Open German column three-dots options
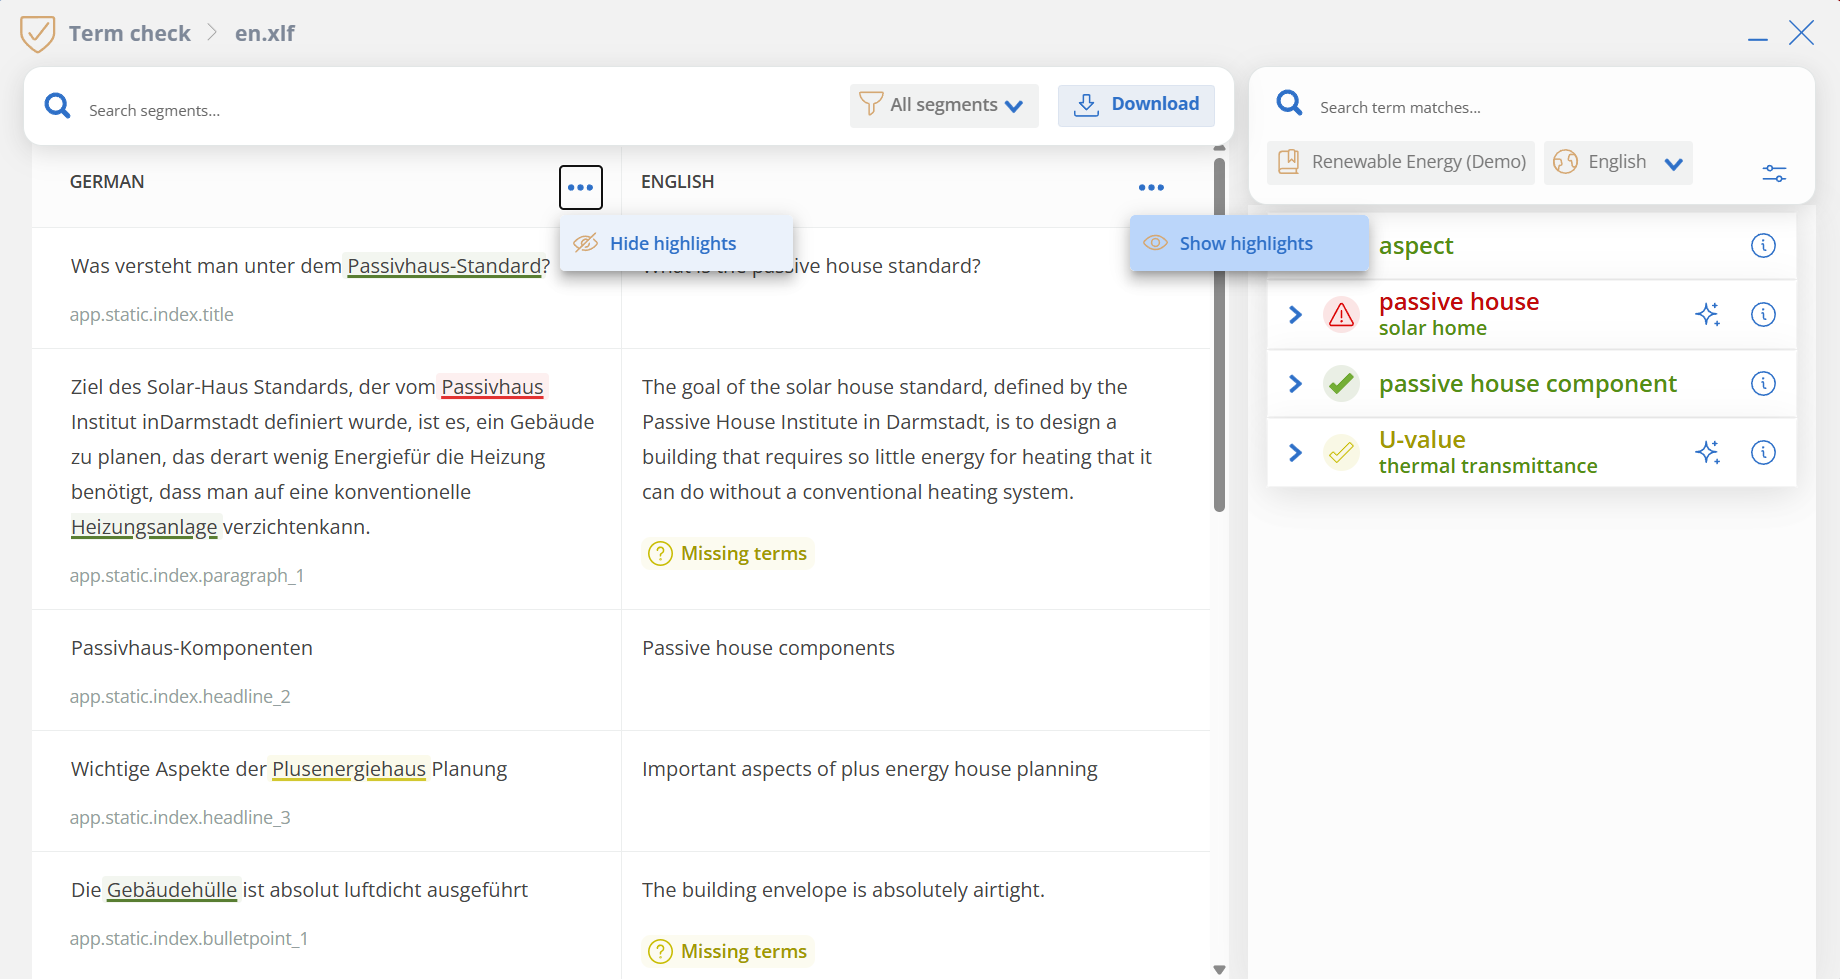The height and width of the screenshot is (979, 1840). [x=581, y=187]
